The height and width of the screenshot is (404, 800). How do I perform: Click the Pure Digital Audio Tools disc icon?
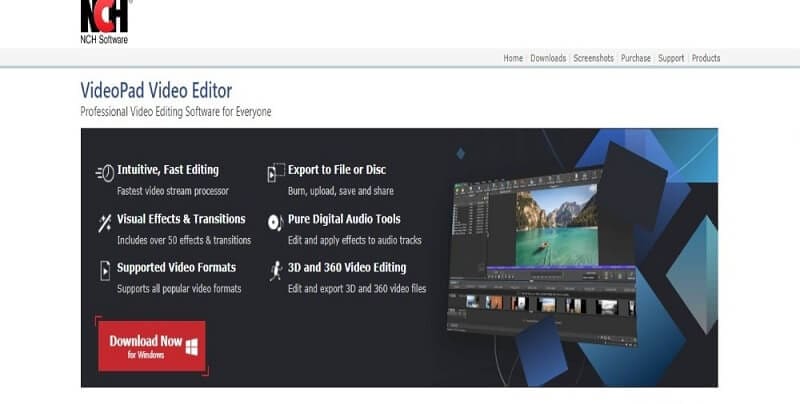click(x=276, y=222)
